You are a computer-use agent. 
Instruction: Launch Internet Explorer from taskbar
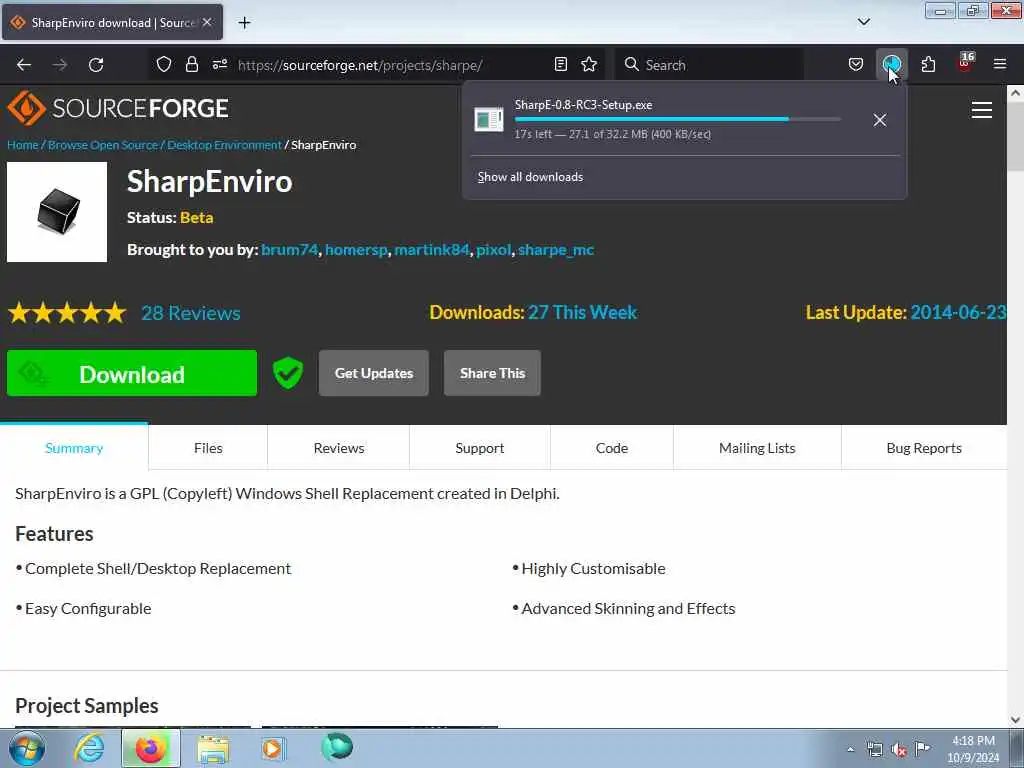click(89, 748)
